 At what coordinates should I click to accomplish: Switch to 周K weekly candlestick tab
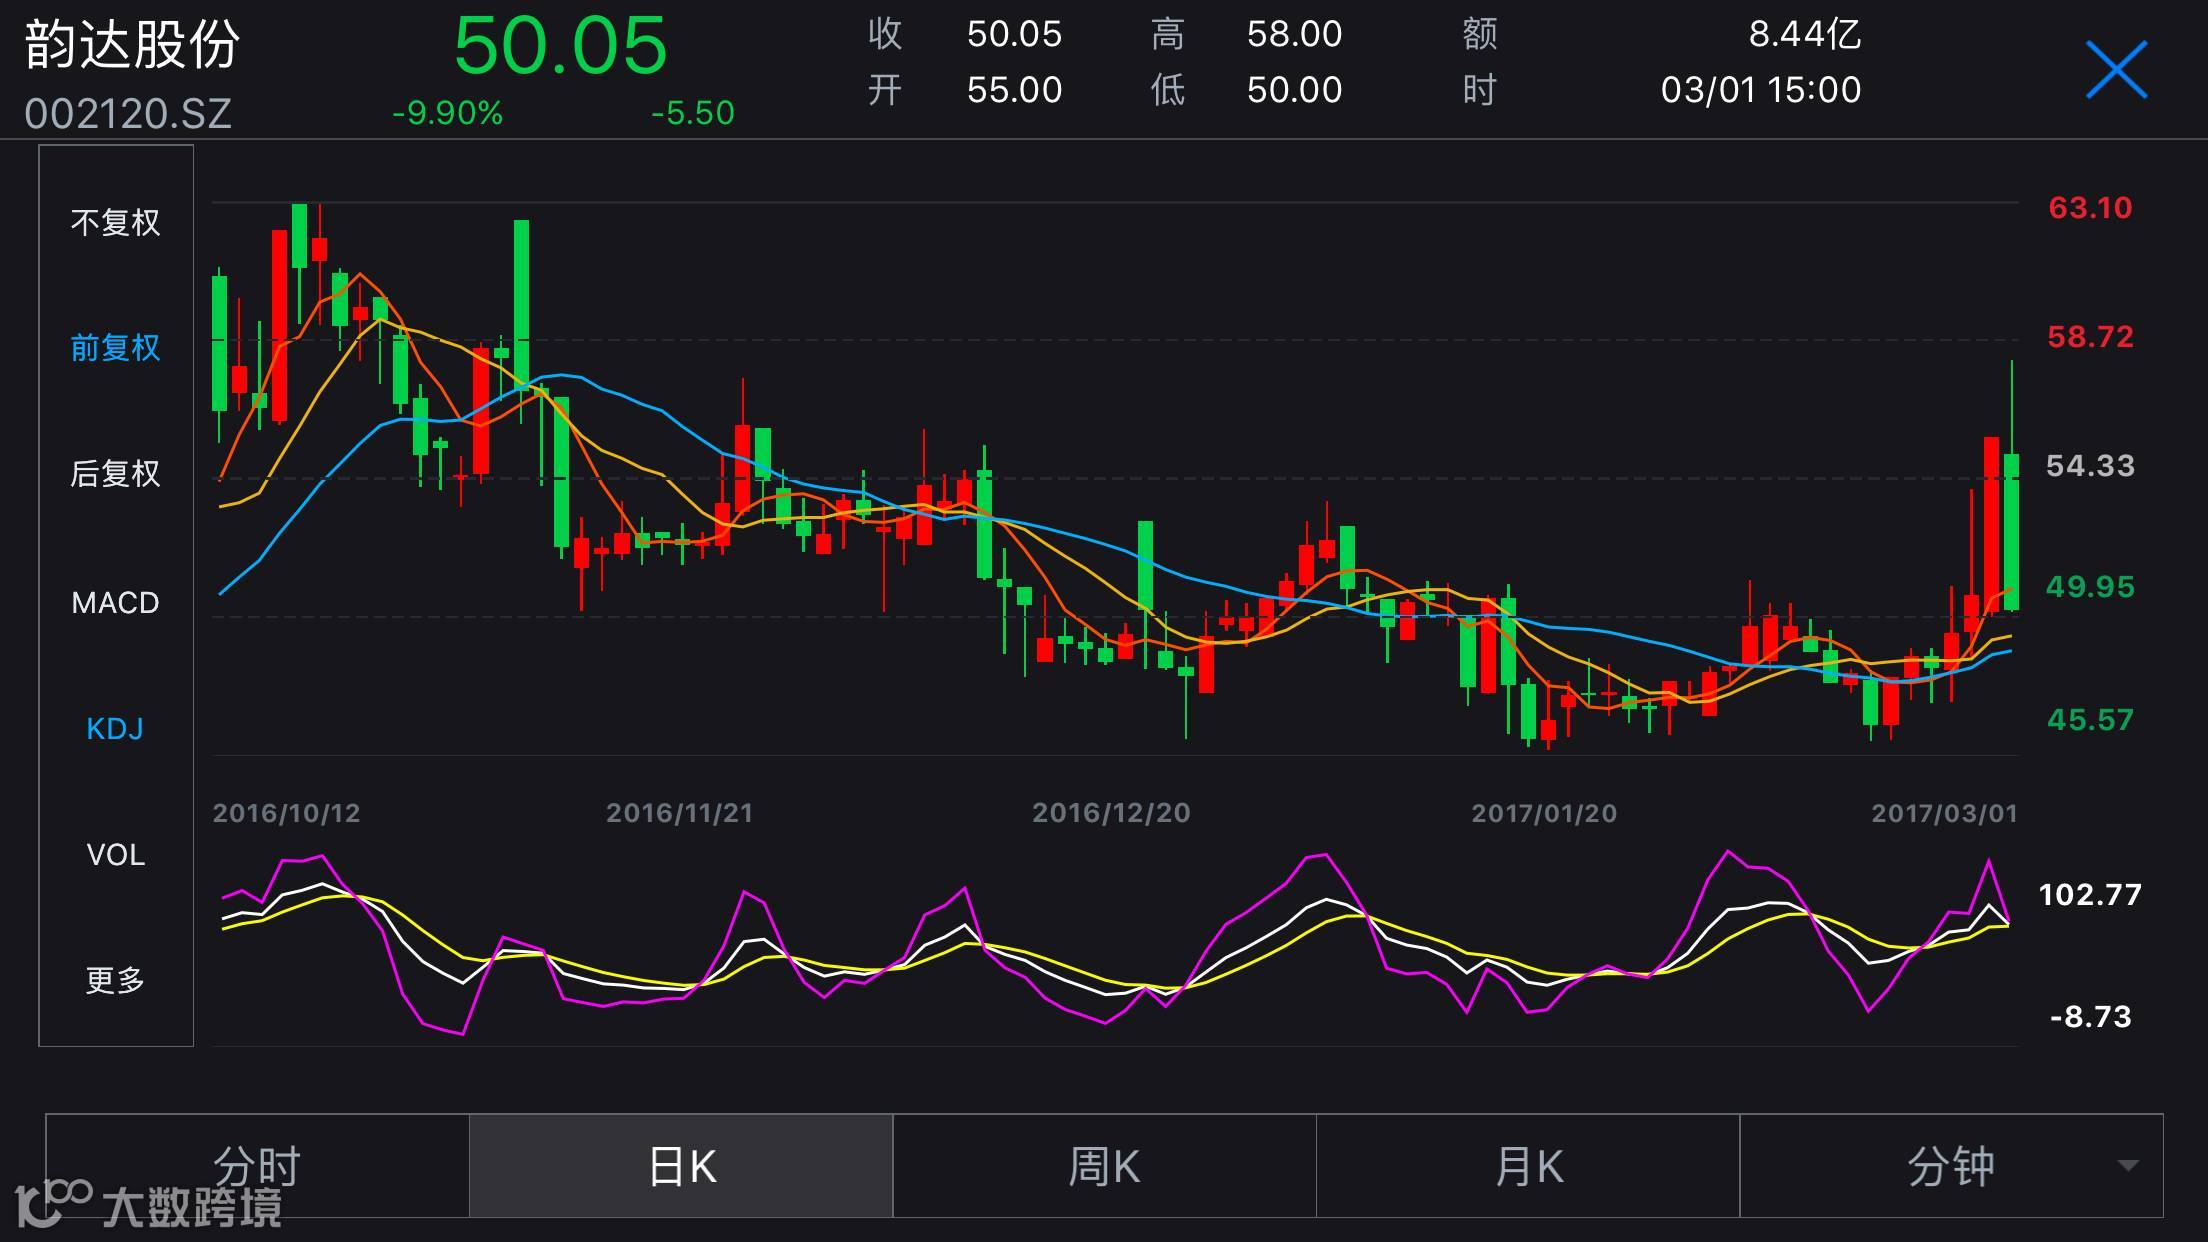coord(1104,1166)
